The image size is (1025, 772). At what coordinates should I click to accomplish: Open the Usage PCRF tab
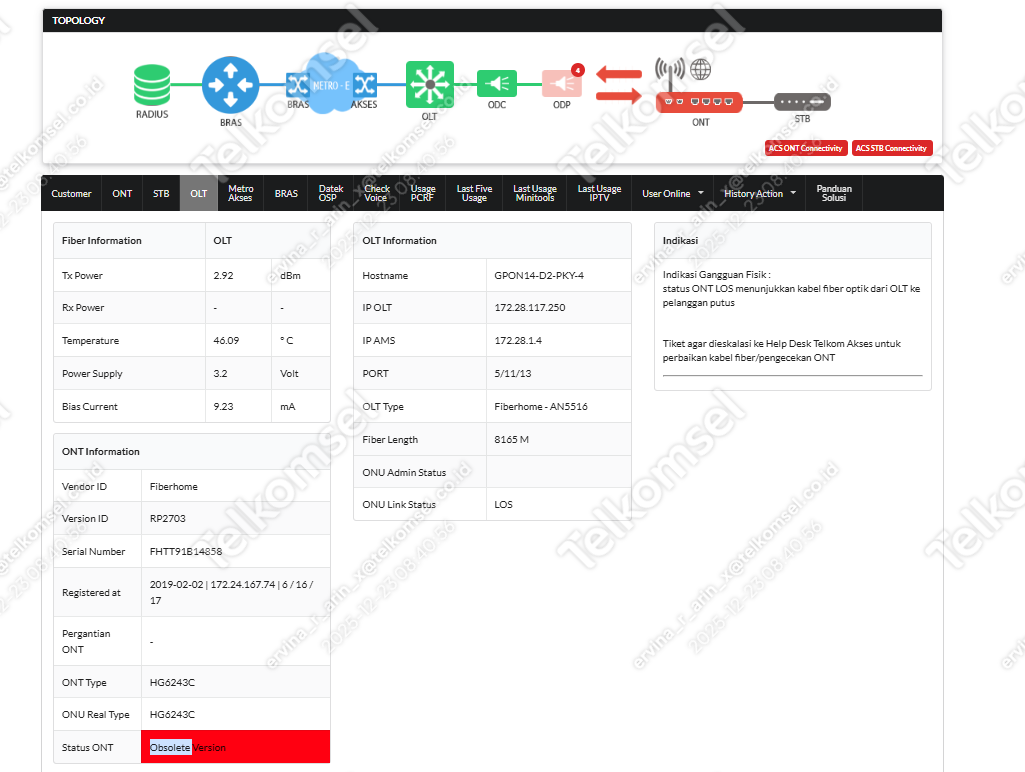422,193
